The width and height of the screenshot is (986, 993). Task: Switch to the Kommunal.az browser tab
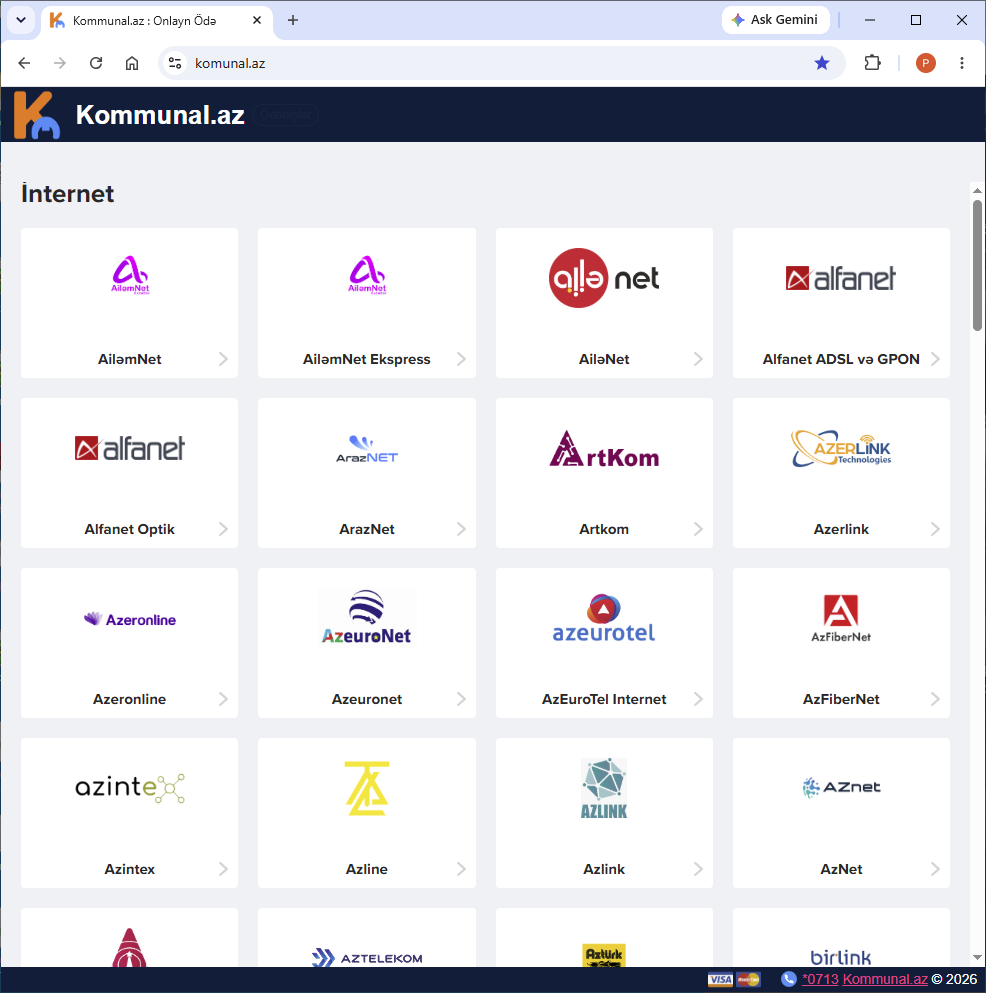pos(156,20)
